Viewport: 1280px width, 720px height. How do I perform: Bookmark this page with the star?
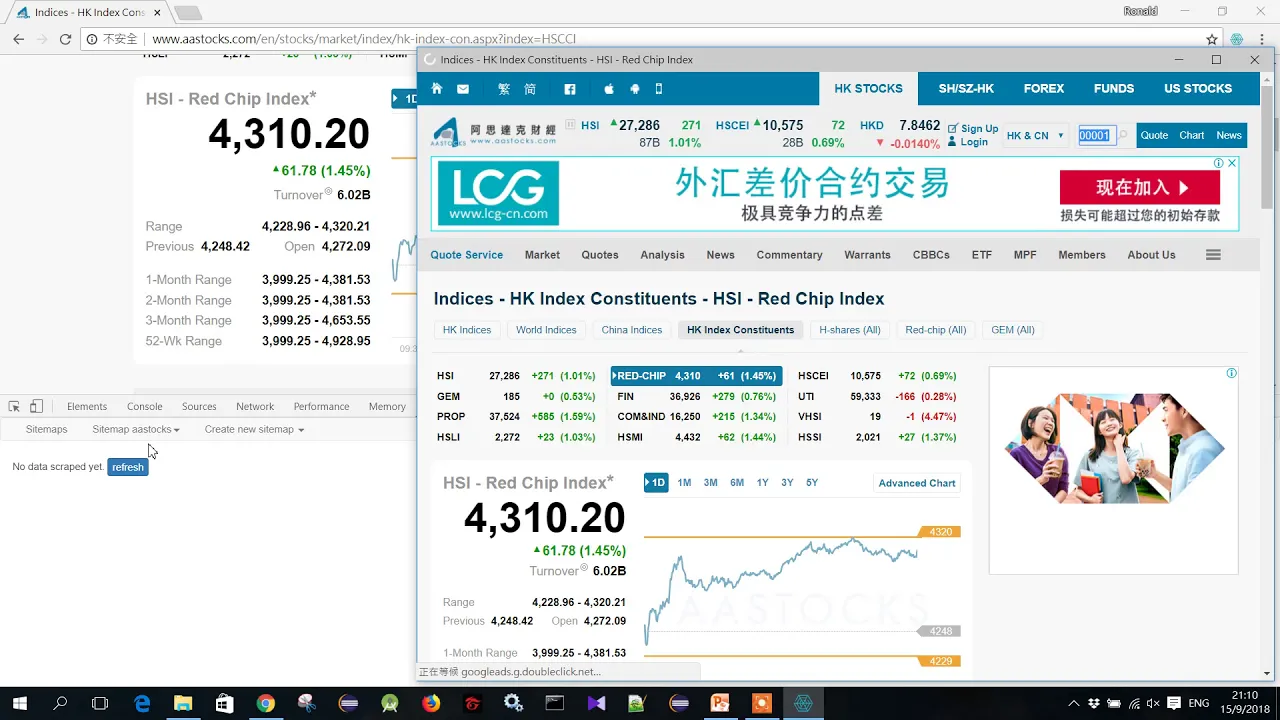coord(1212,39)
